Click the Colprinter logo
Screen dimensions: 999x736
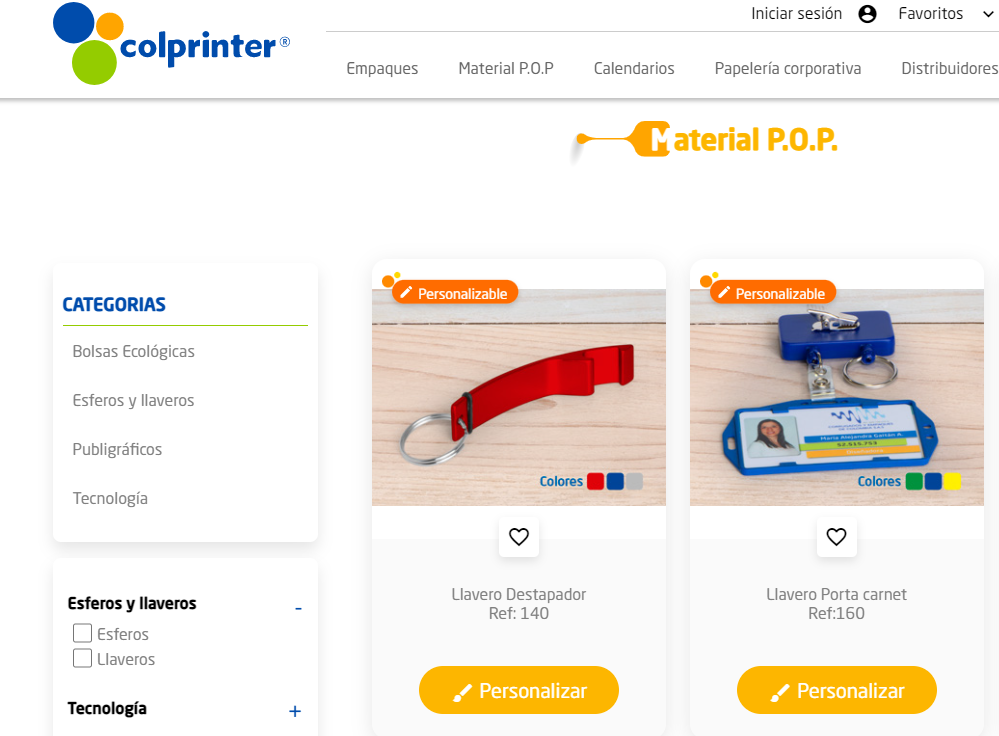(171, 43)
